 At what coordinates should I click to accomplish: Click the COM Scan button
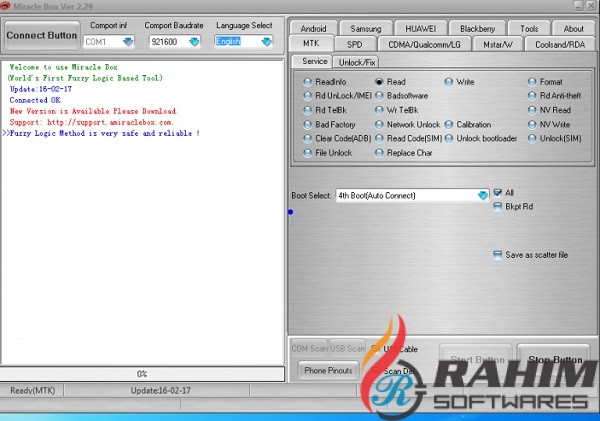coord(309,349)
